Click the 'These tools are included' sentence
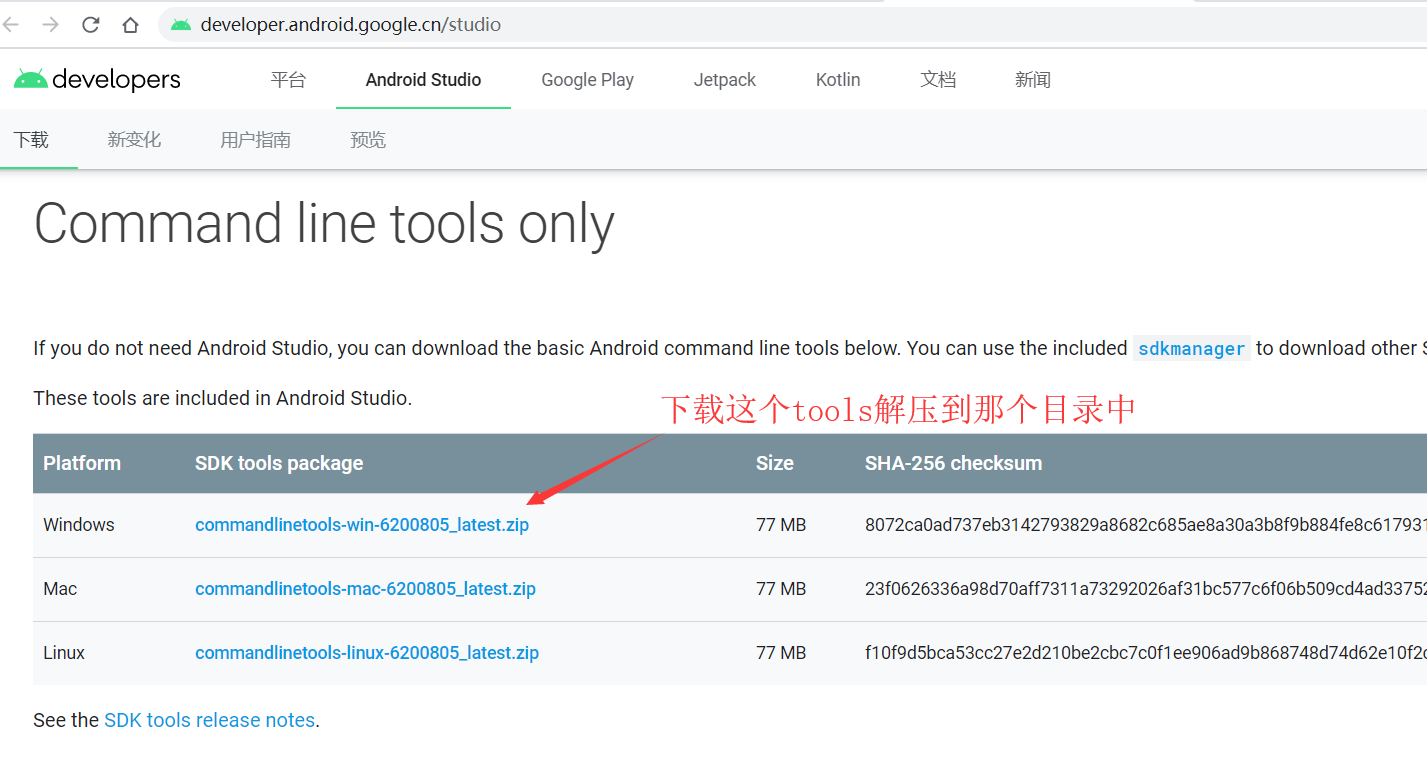Screen dimensions: 1427x765 pyautogui.click(x=223, y=398)
